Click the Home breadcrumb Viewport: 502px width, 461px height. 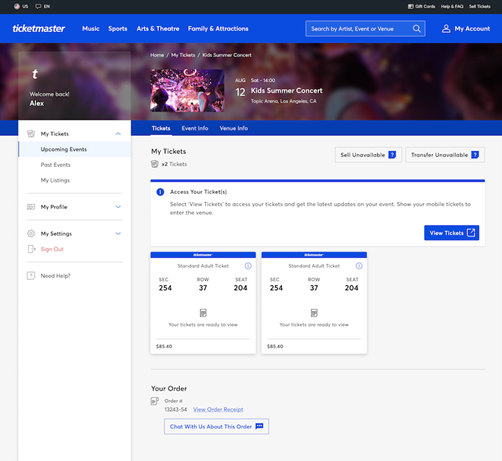(x=157, y=55)
